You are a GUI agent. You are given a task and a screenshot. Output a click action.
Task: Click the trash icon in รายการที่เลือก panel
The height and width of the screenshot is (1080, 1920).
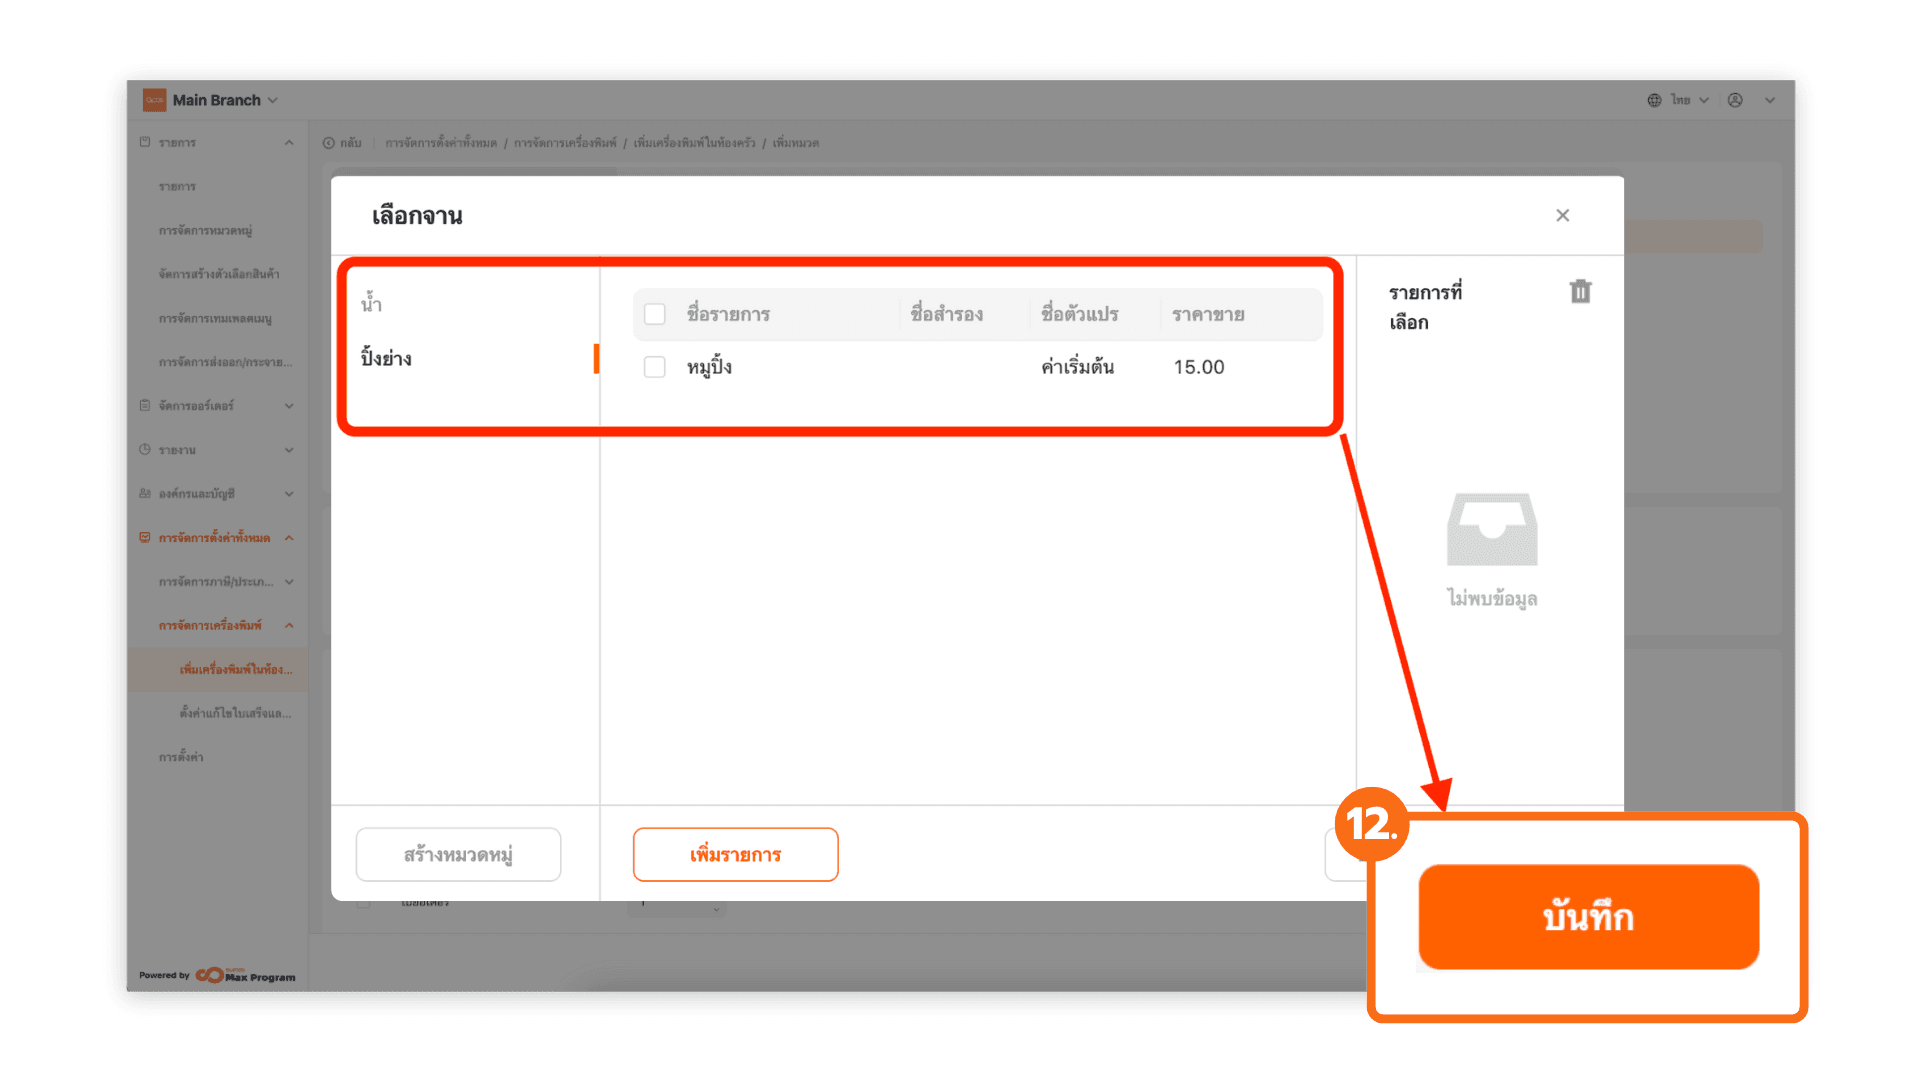coord(1580,291)
